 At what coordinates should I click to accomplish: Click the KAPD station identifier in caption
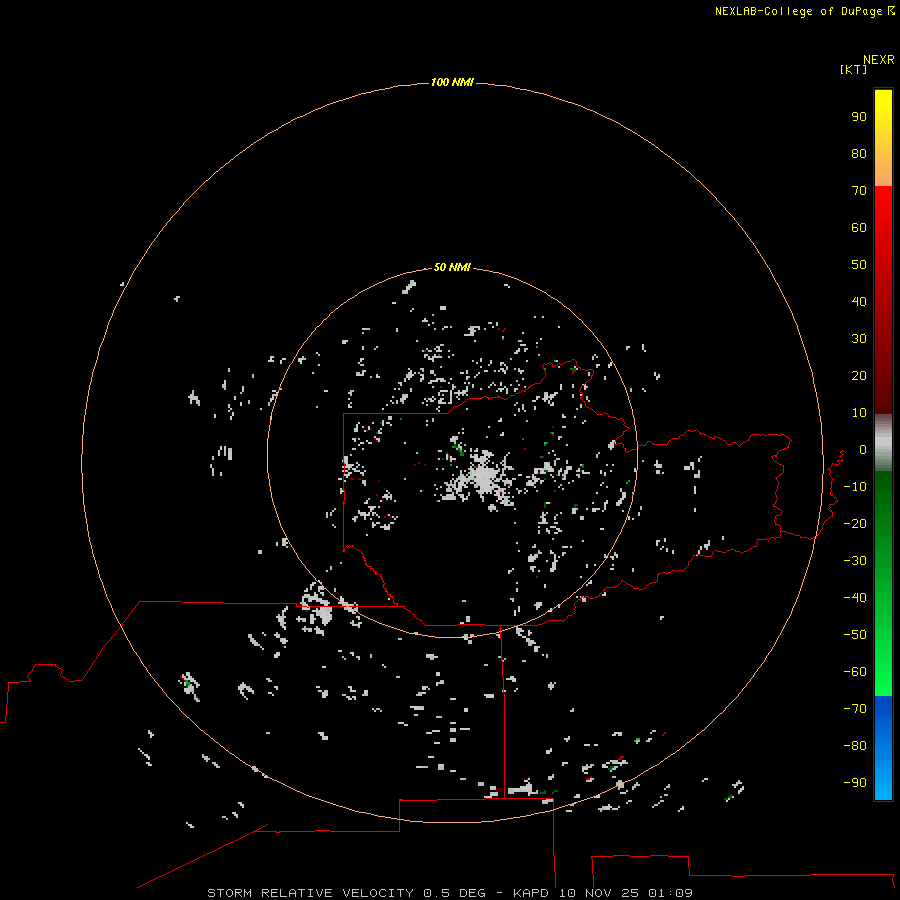(x=532, y=893)
